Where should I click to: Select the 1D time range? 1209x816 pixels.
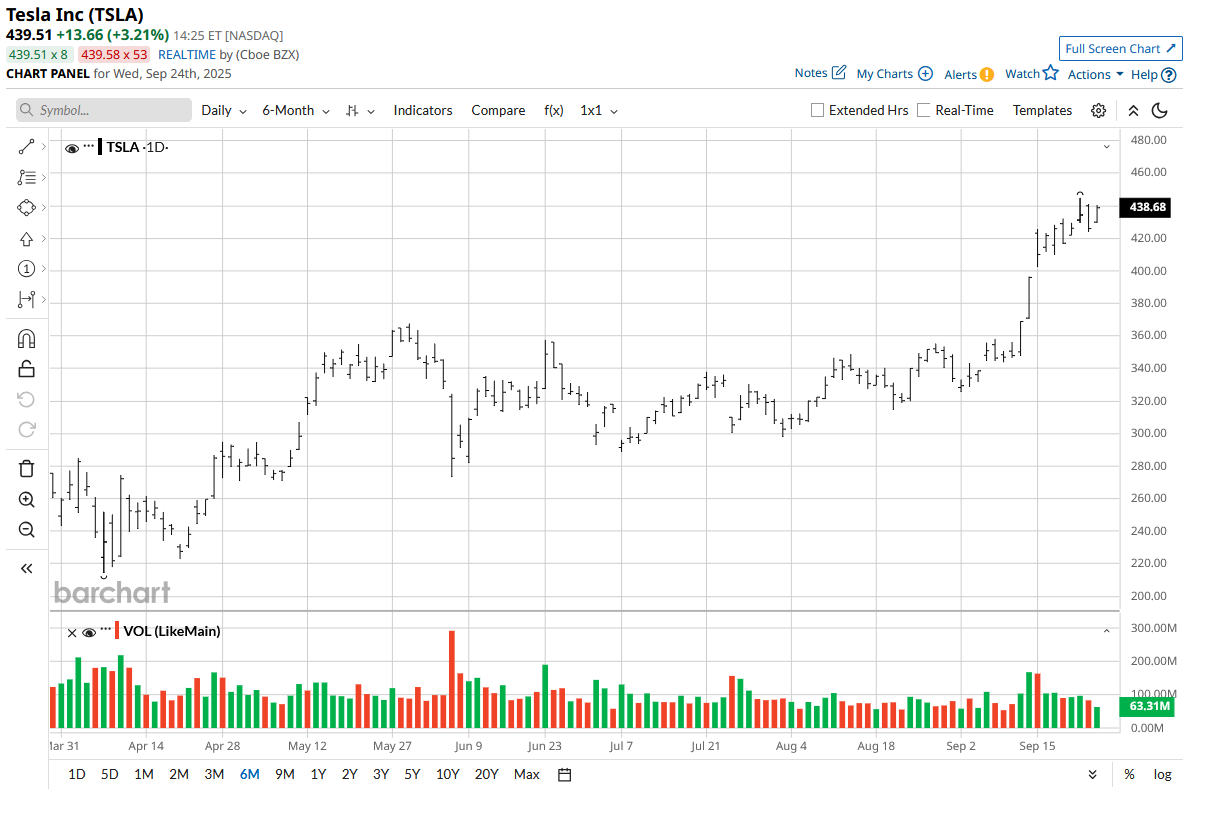pos(76,774)
